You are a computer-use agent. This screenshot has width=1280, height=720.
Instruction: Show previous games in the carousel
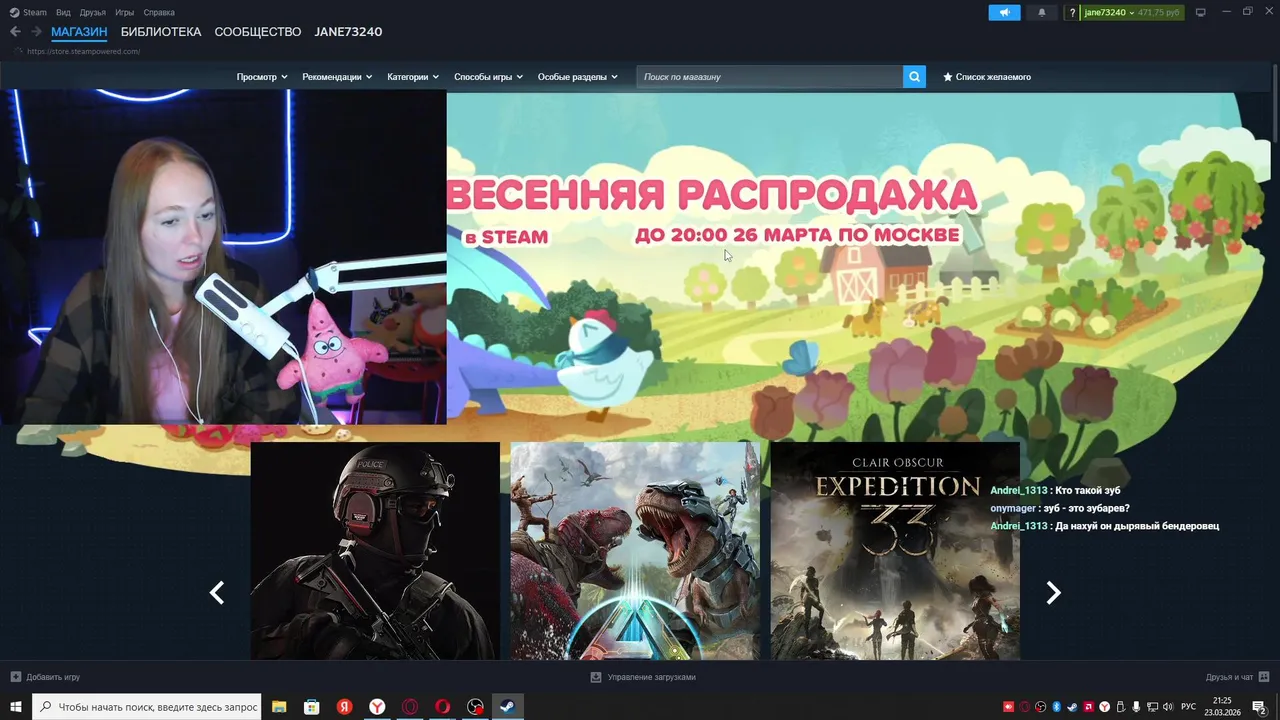click(x=216, y=593)
